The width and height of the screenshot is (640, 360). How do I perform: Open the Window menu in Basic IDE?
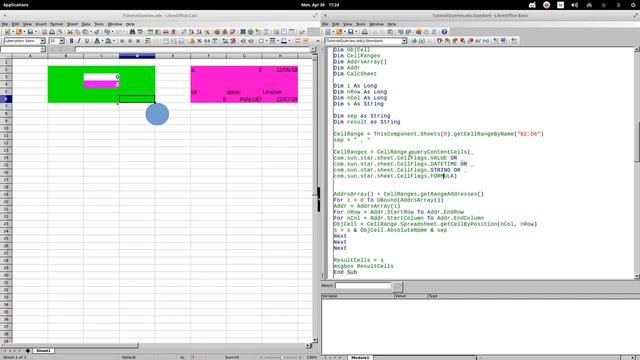[376, 24]
